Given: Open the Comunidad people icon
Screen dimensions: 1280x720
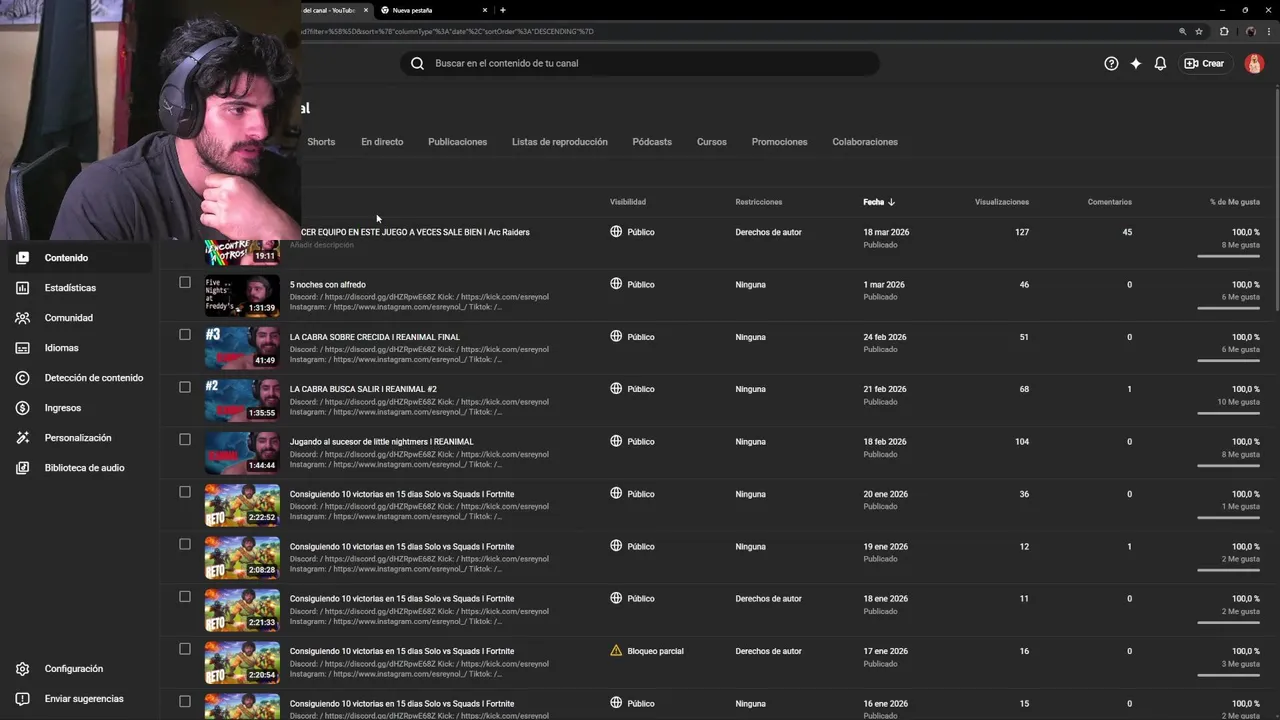Looking at the screenshot, I should click(x=22, y=318).
